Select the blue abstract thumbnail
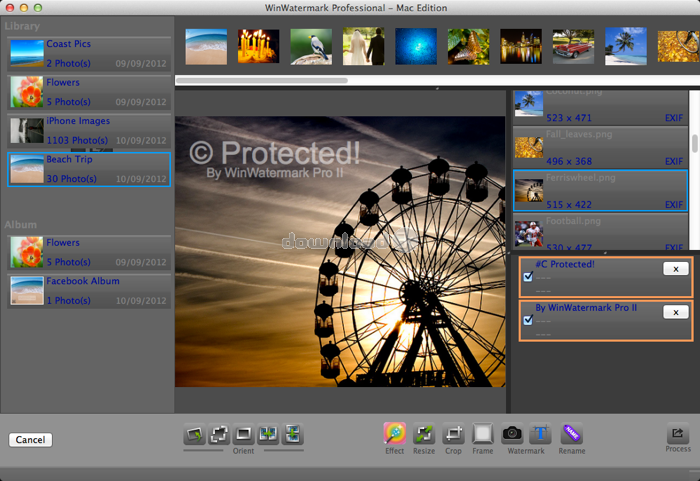Image resolution: width=700 pixels, height=481 pixels. point(416,47)
